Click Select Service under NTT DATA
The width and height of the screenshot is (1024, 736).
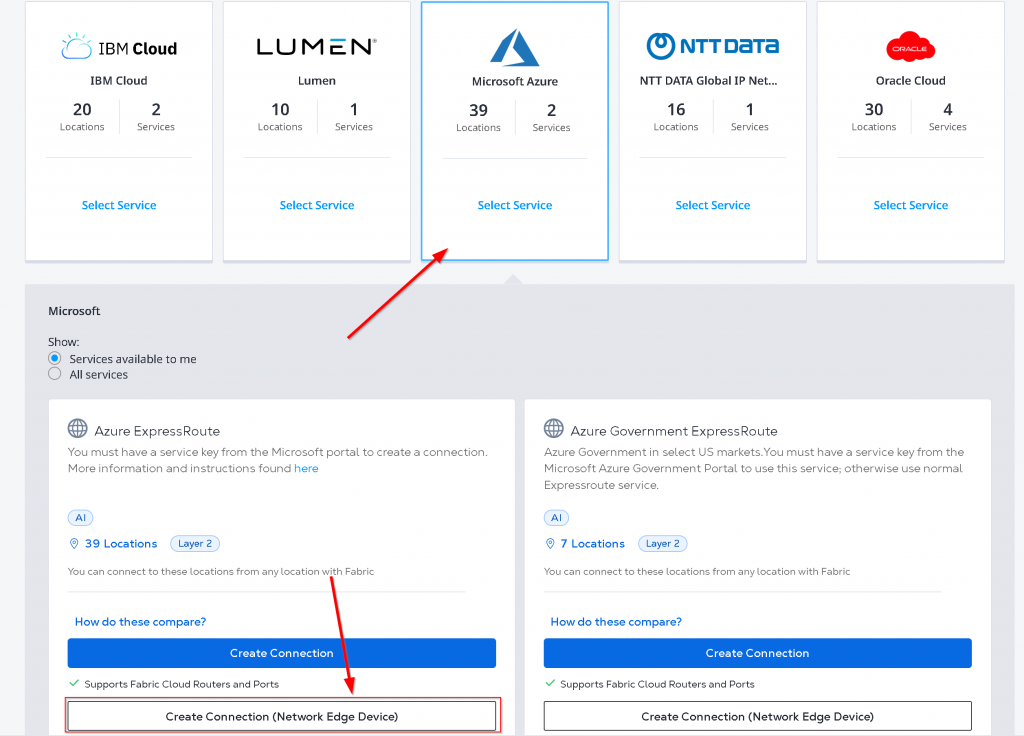click(x=712, y=205)
